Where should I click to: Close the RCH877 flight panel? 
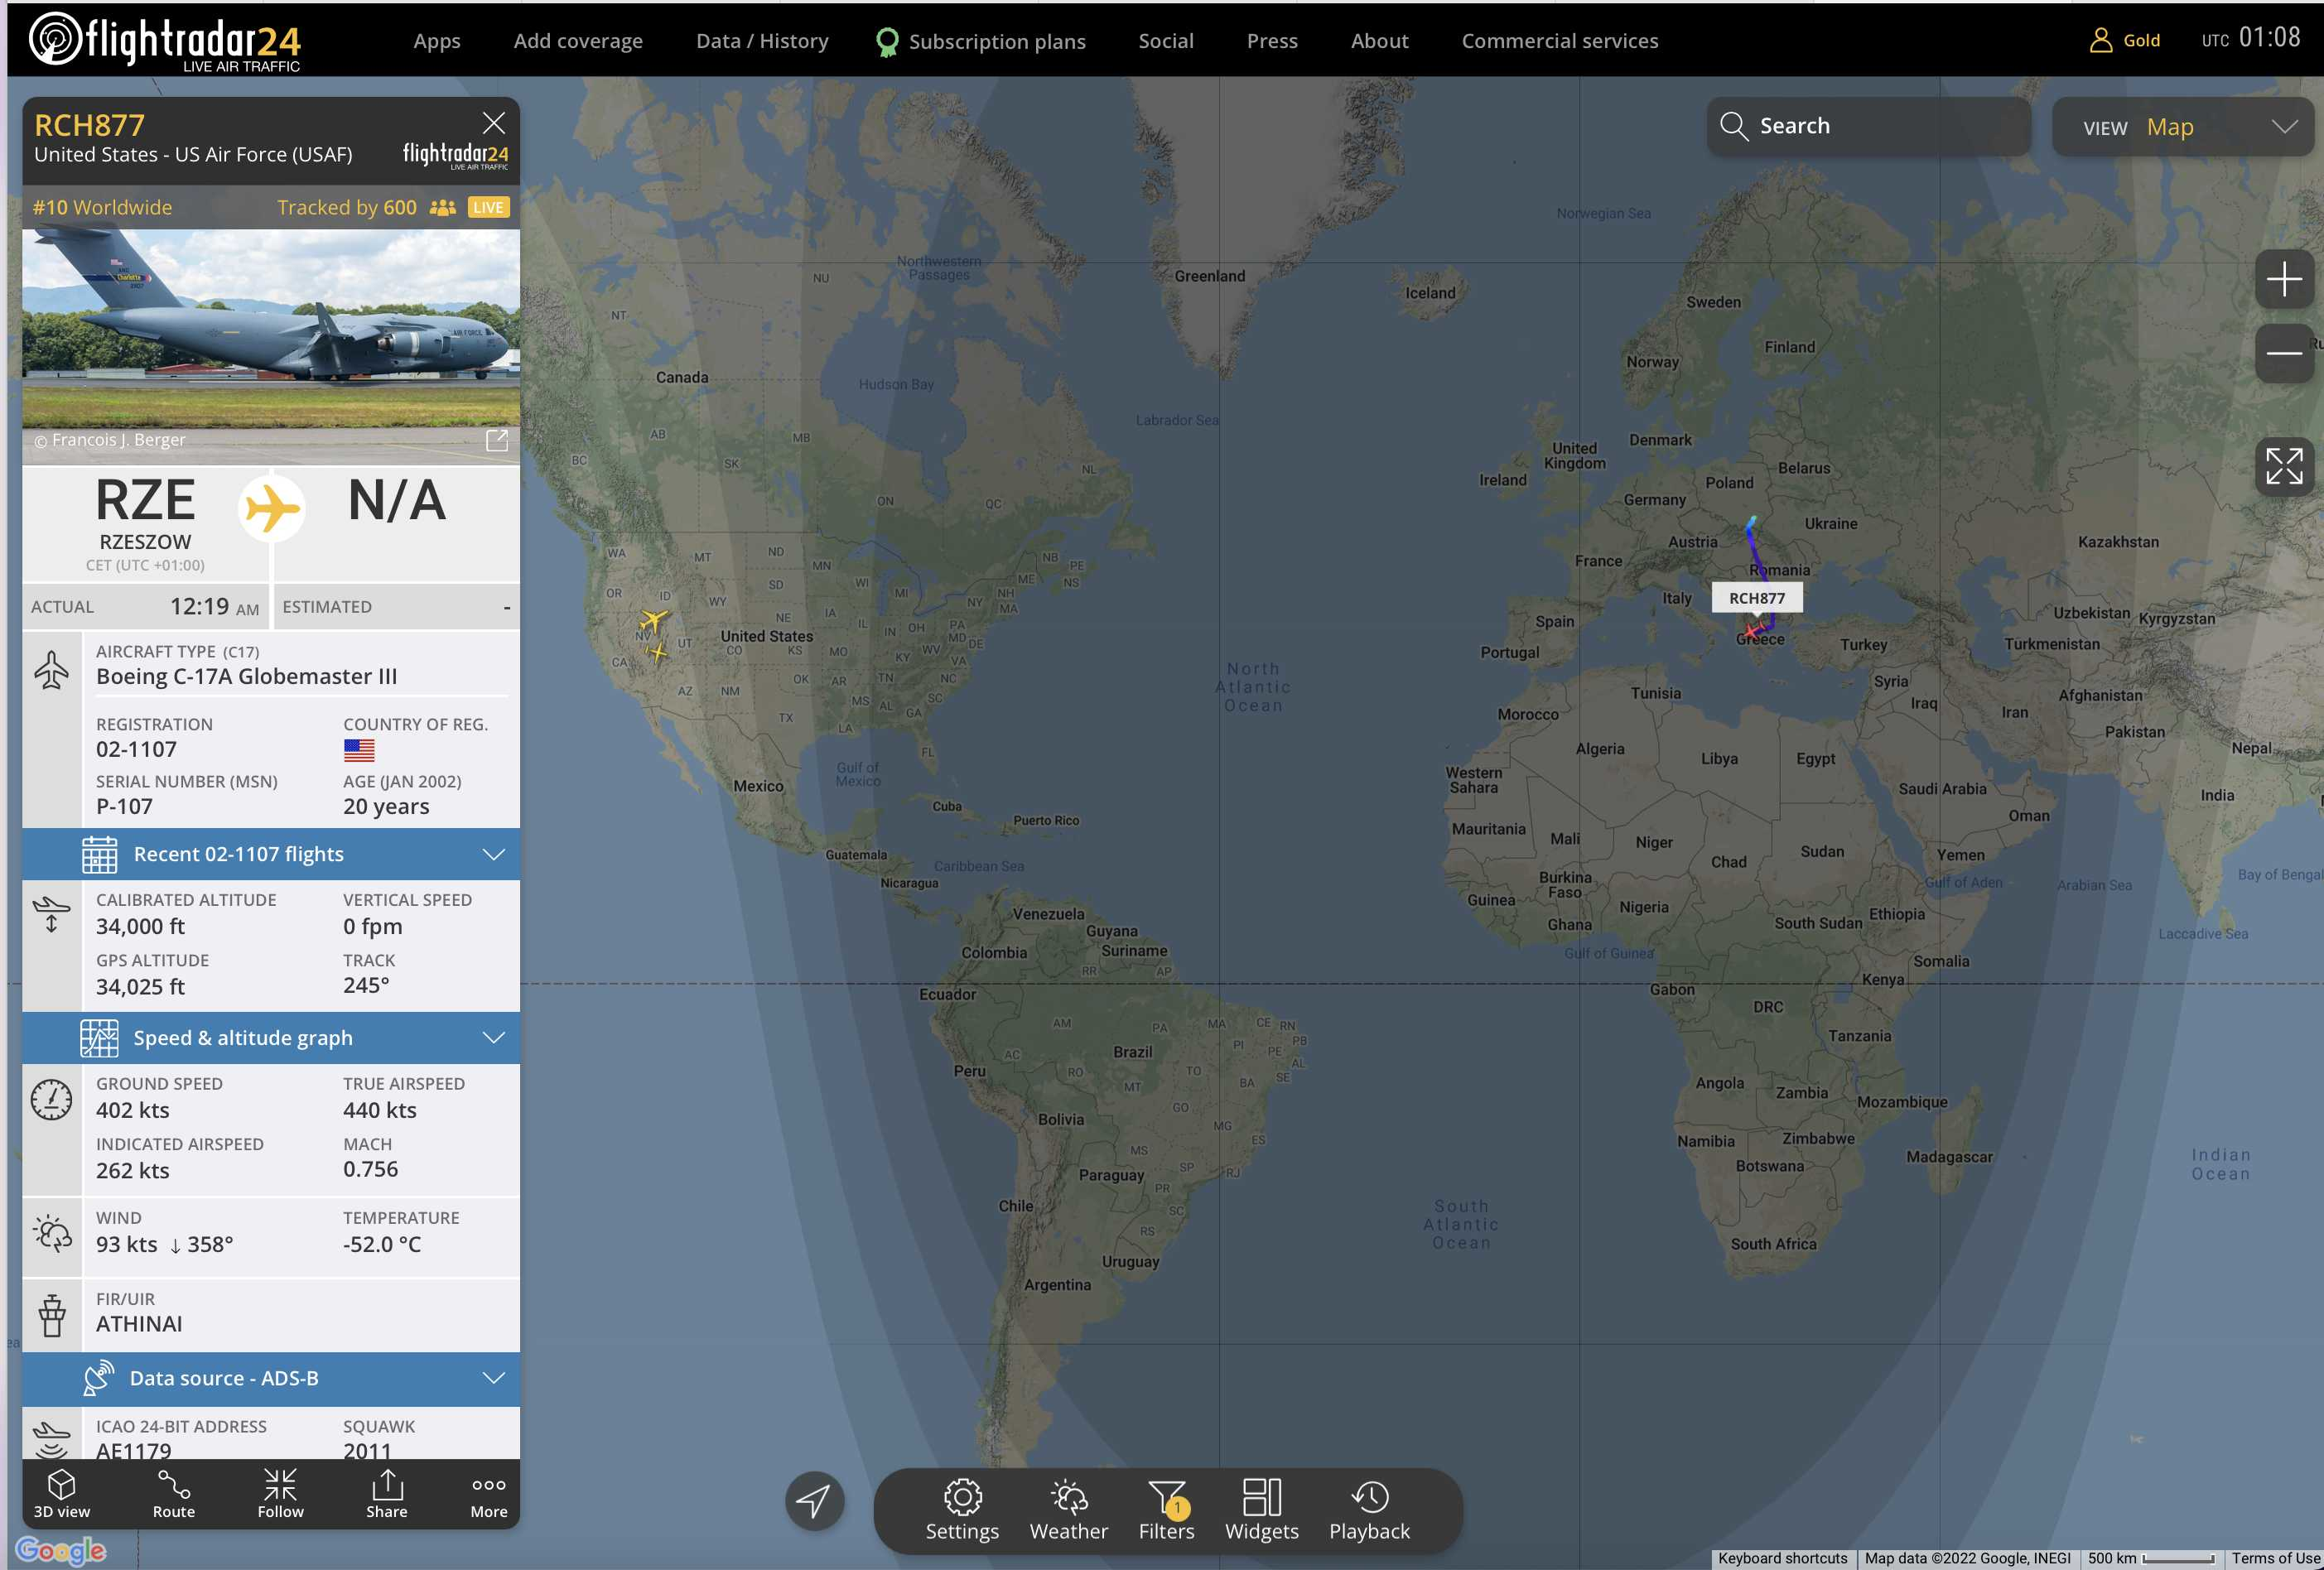point(494,123)
